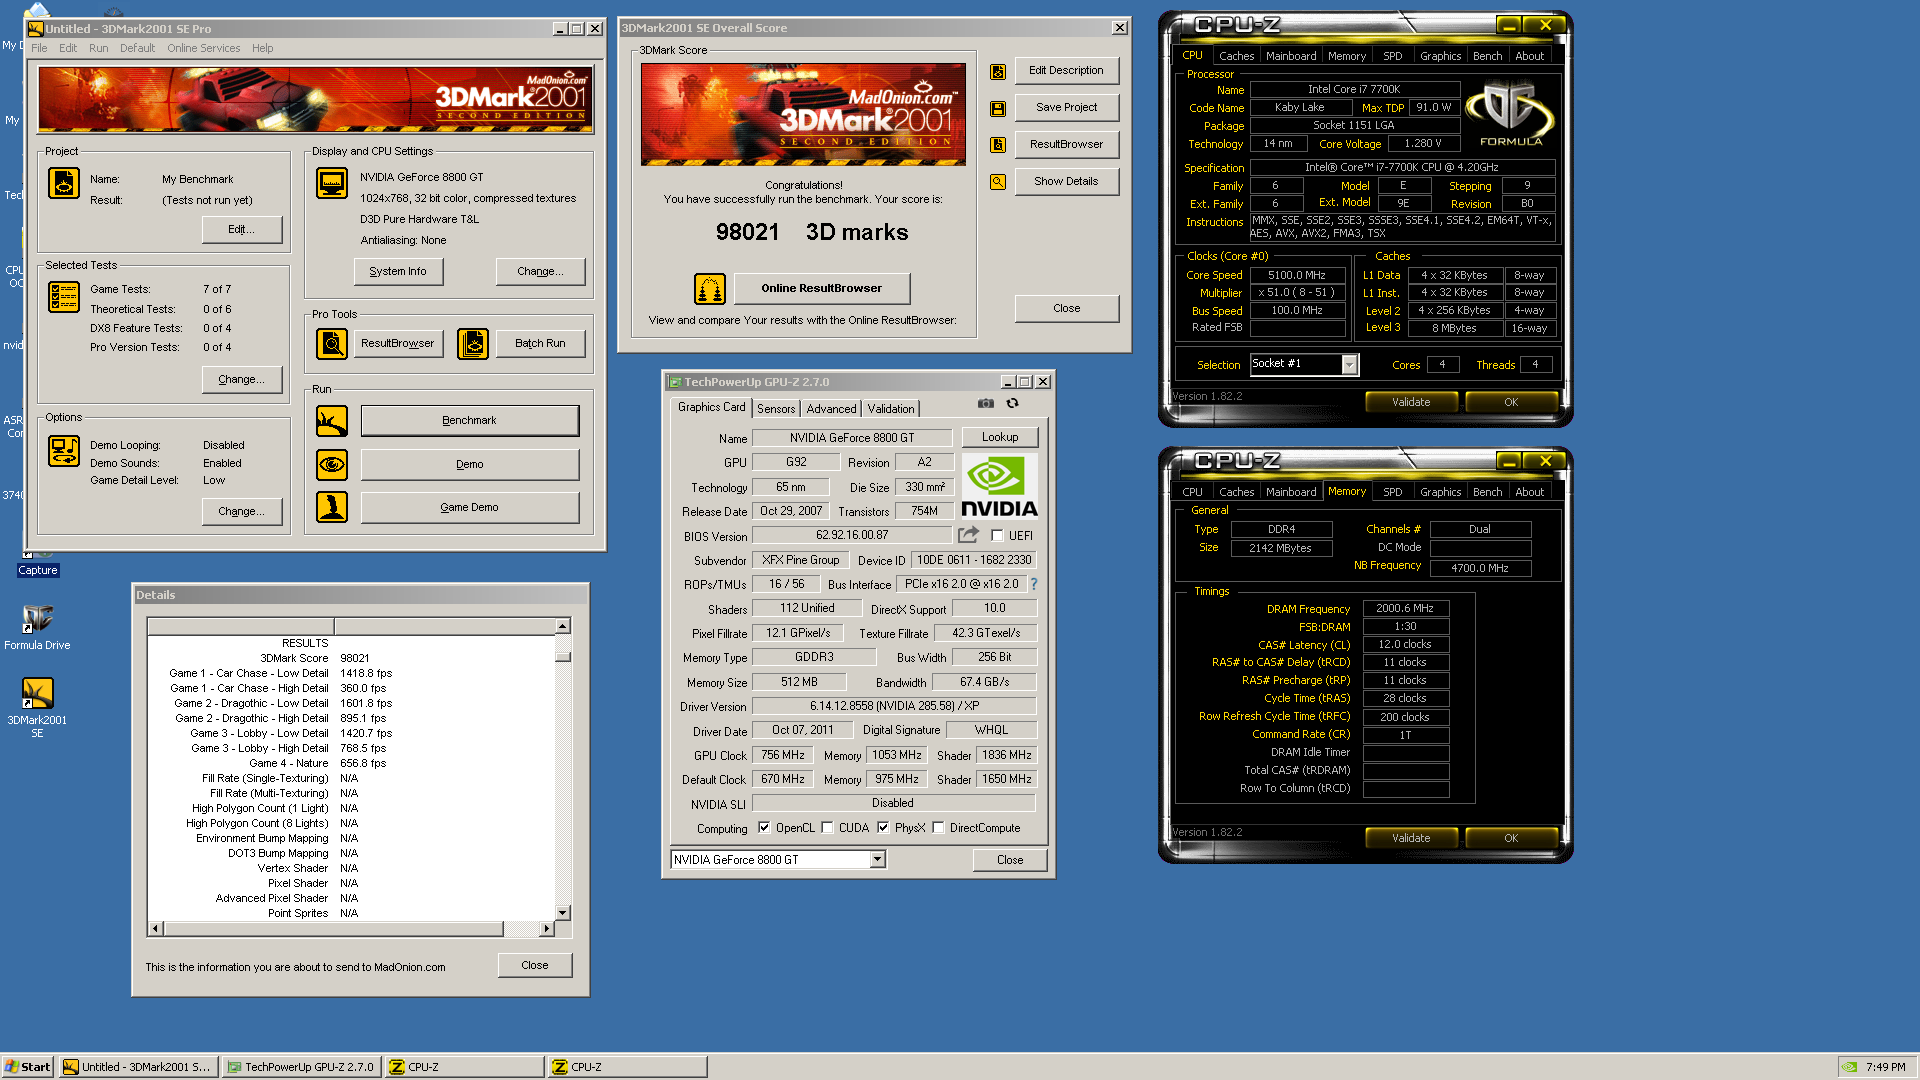This screenshot has height=1080, width=1920.
Task: Click the bus interface question mark icon
Action: coord(1034,584)
